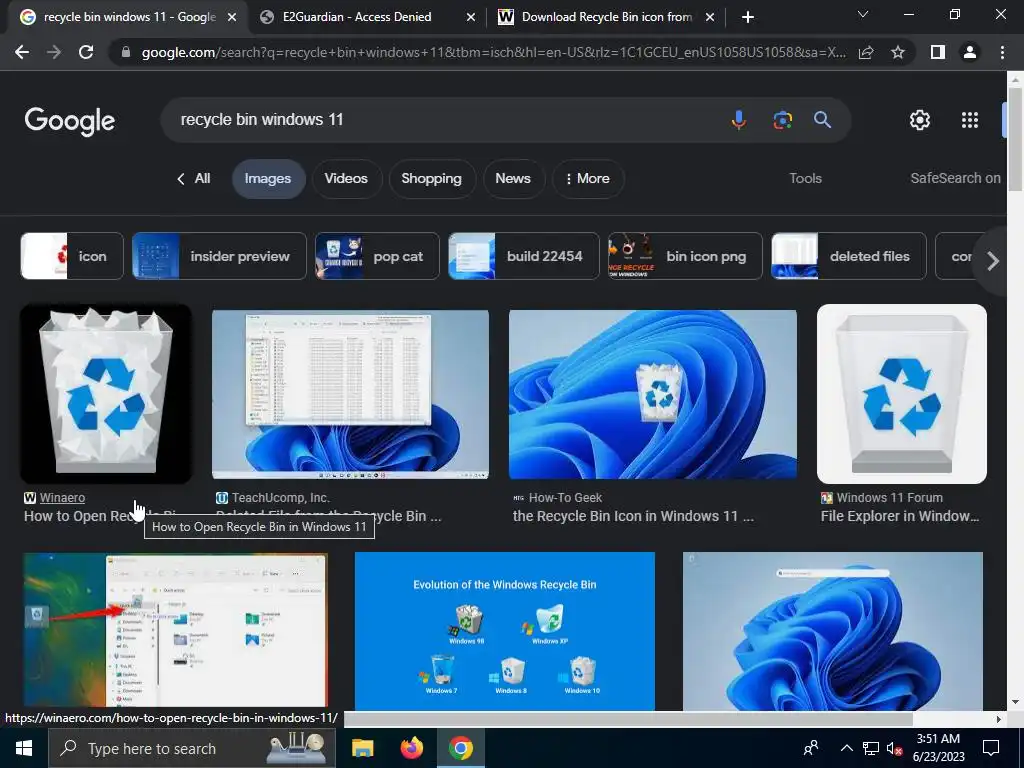Close the E2Guardian tab
Image resolution: width=1024 pixels, height=768 pixels.
point(470,18)
